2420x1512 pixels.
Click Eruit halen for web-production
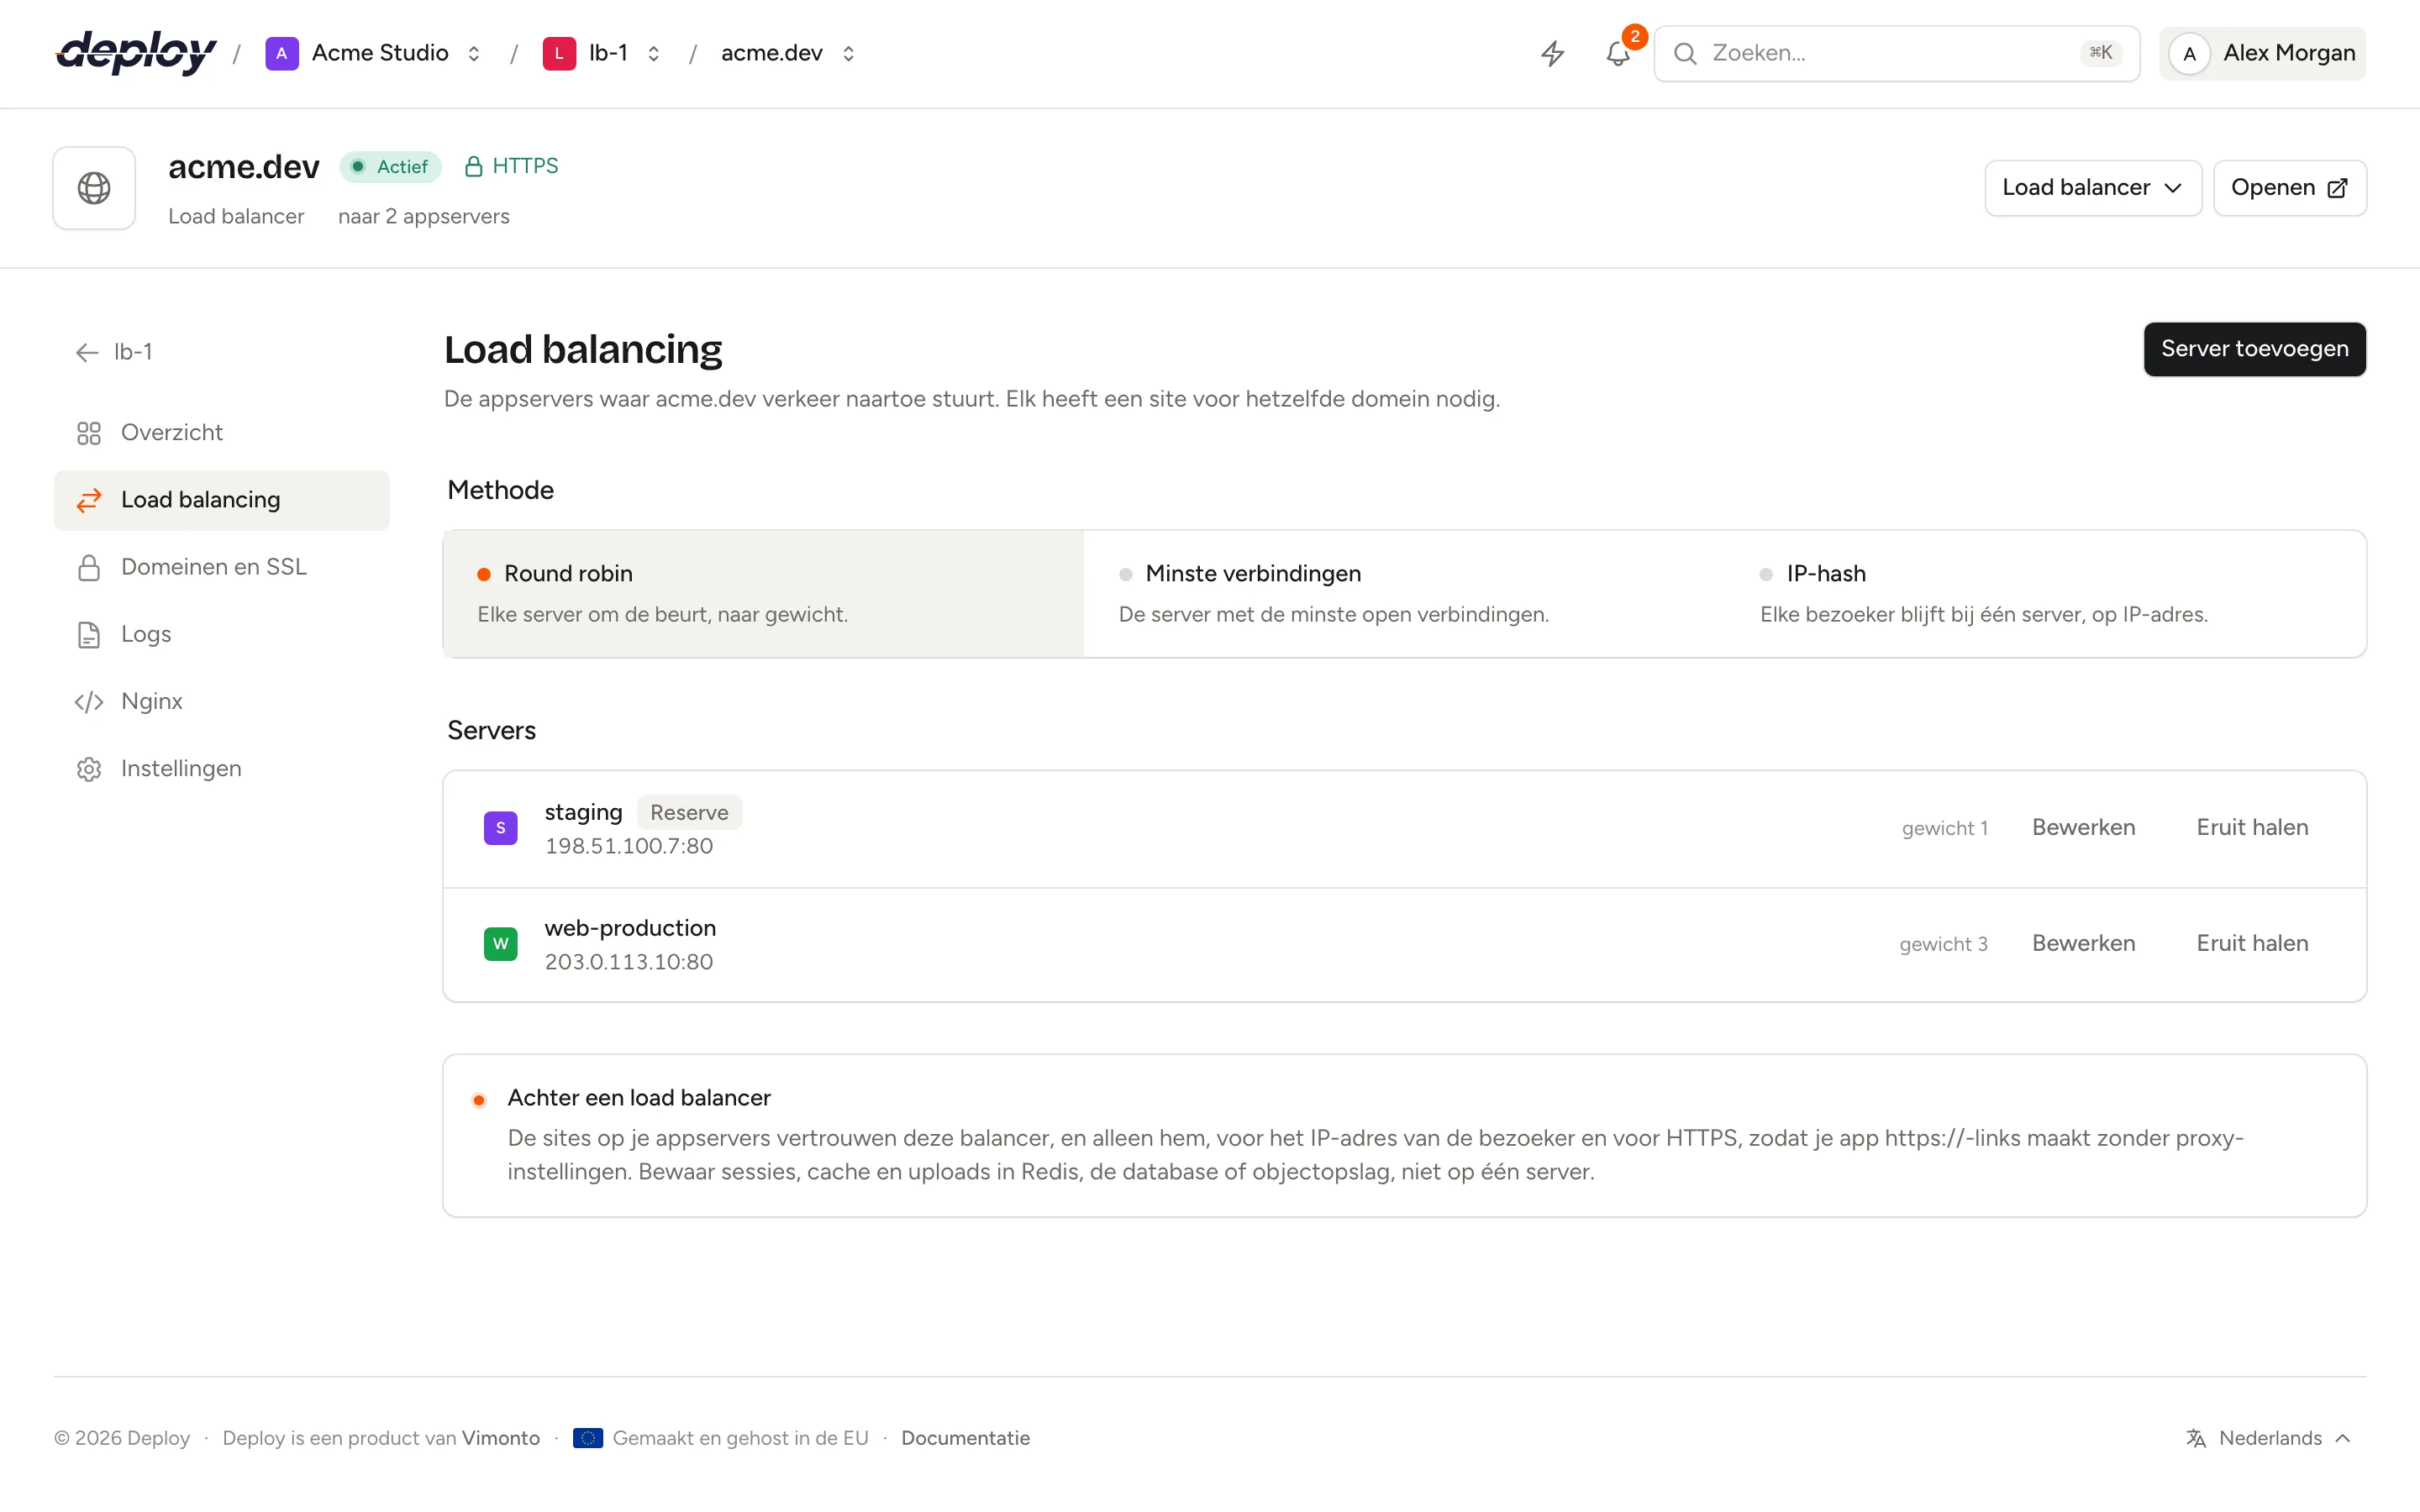coord(2252,944)
